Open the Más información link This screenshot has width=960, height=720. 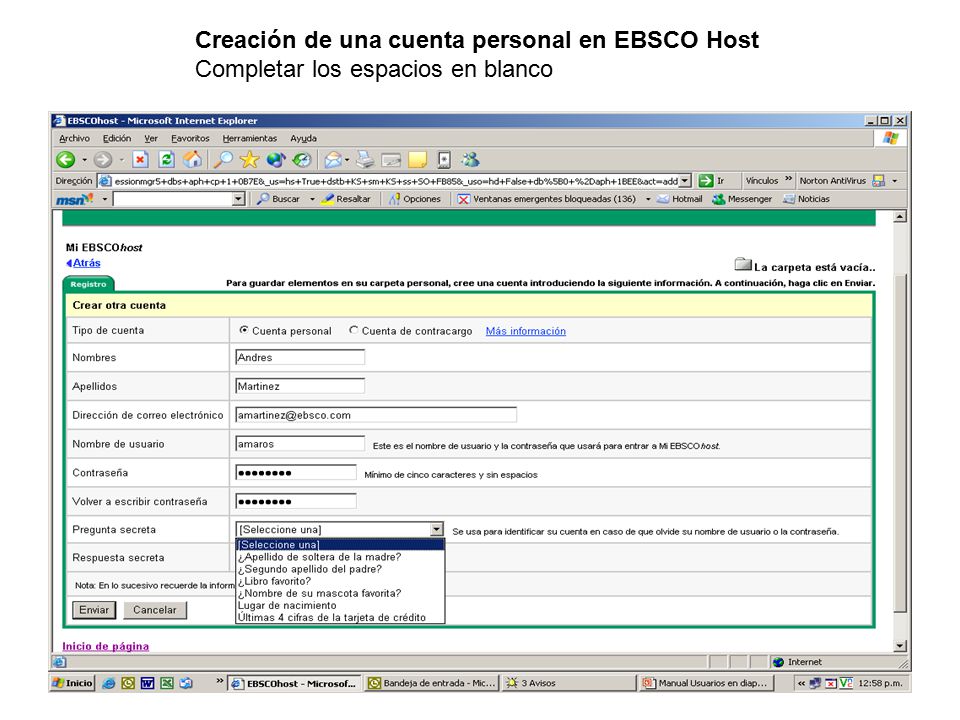(x=526, y=331)
